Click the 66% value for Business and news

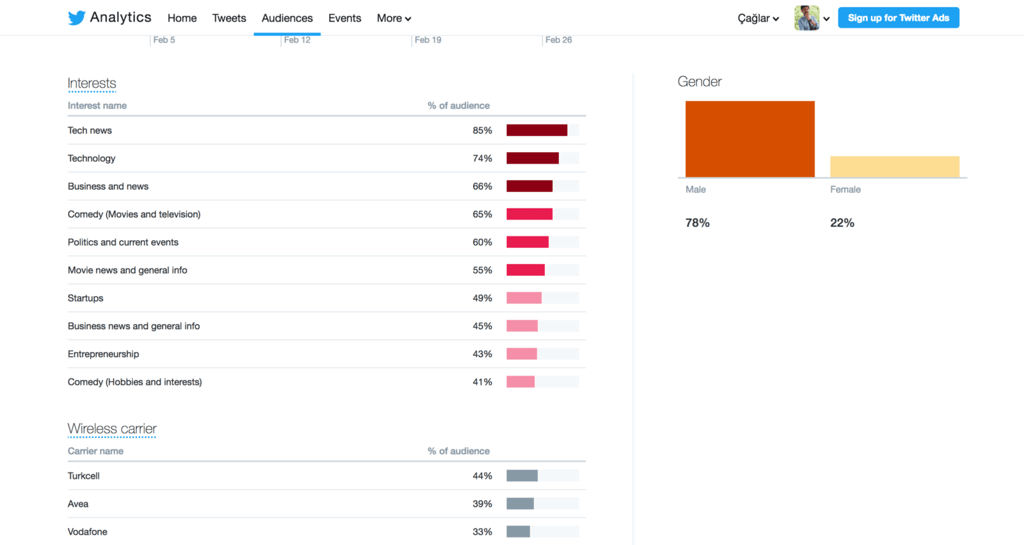482,187
